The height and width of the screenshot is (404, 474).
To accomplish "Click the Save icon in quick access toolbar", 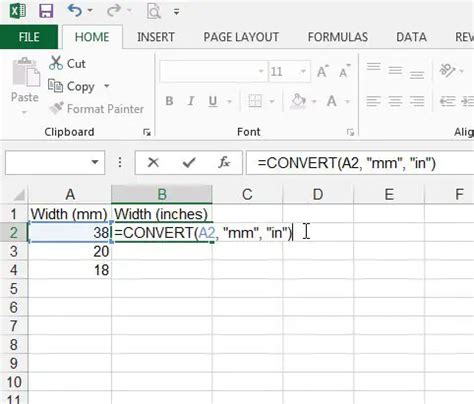I will (x=46, y=11).
